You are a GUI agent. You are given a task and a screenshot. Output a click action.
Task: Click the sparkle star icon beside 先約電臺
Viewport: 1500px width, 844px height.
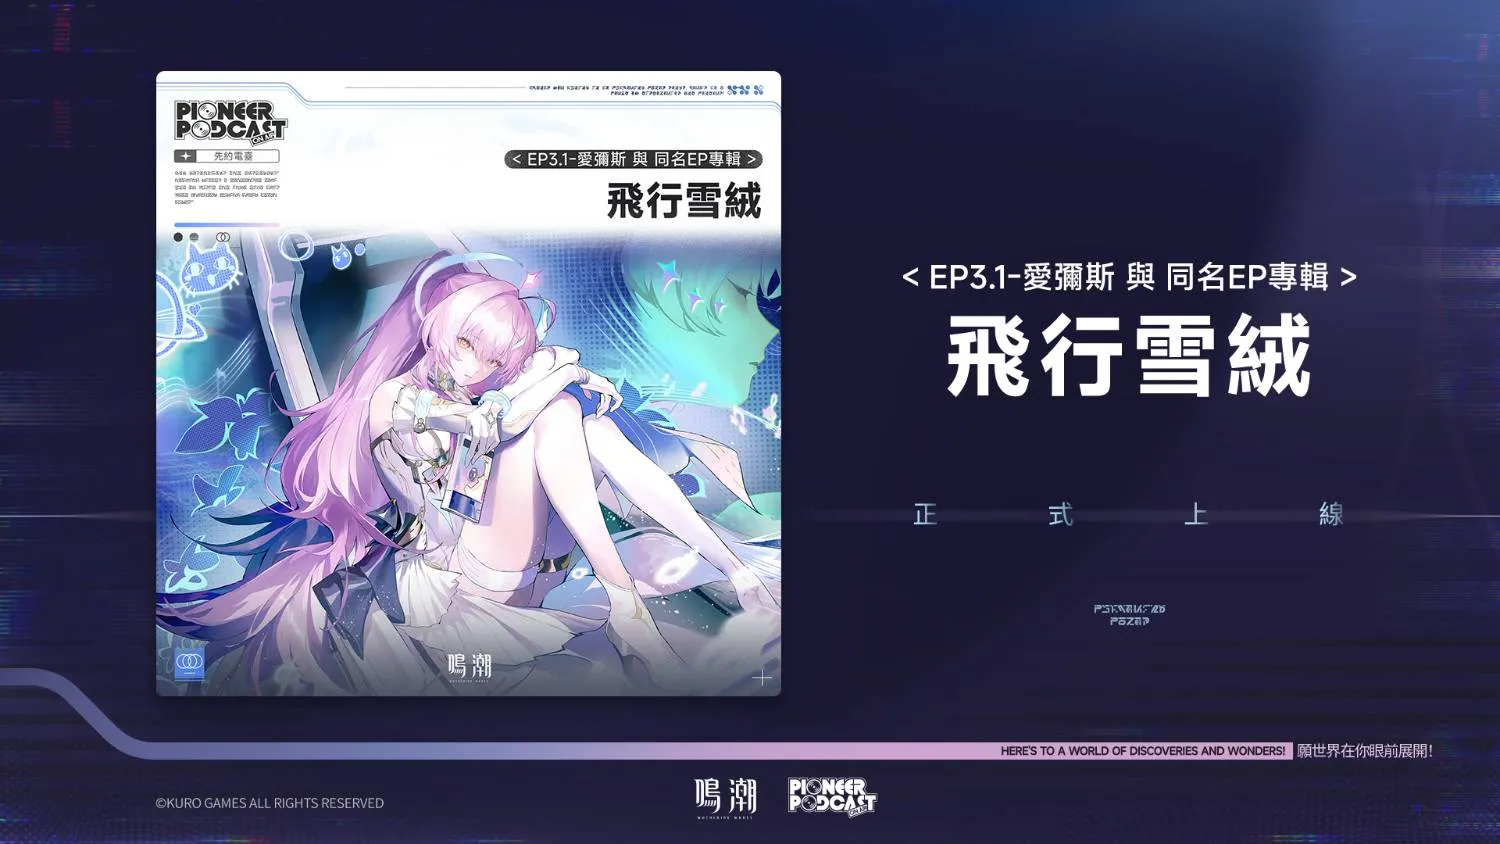pyautogui.click(x=186, y=156)
